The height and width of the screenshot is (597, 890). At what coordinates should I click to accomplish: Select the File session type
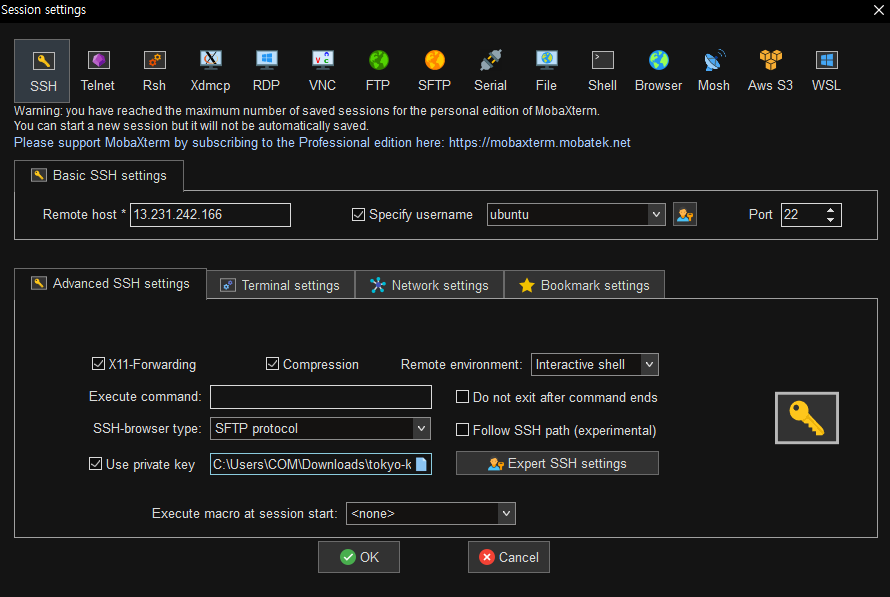pyautogui.click(x=546, y=70)
